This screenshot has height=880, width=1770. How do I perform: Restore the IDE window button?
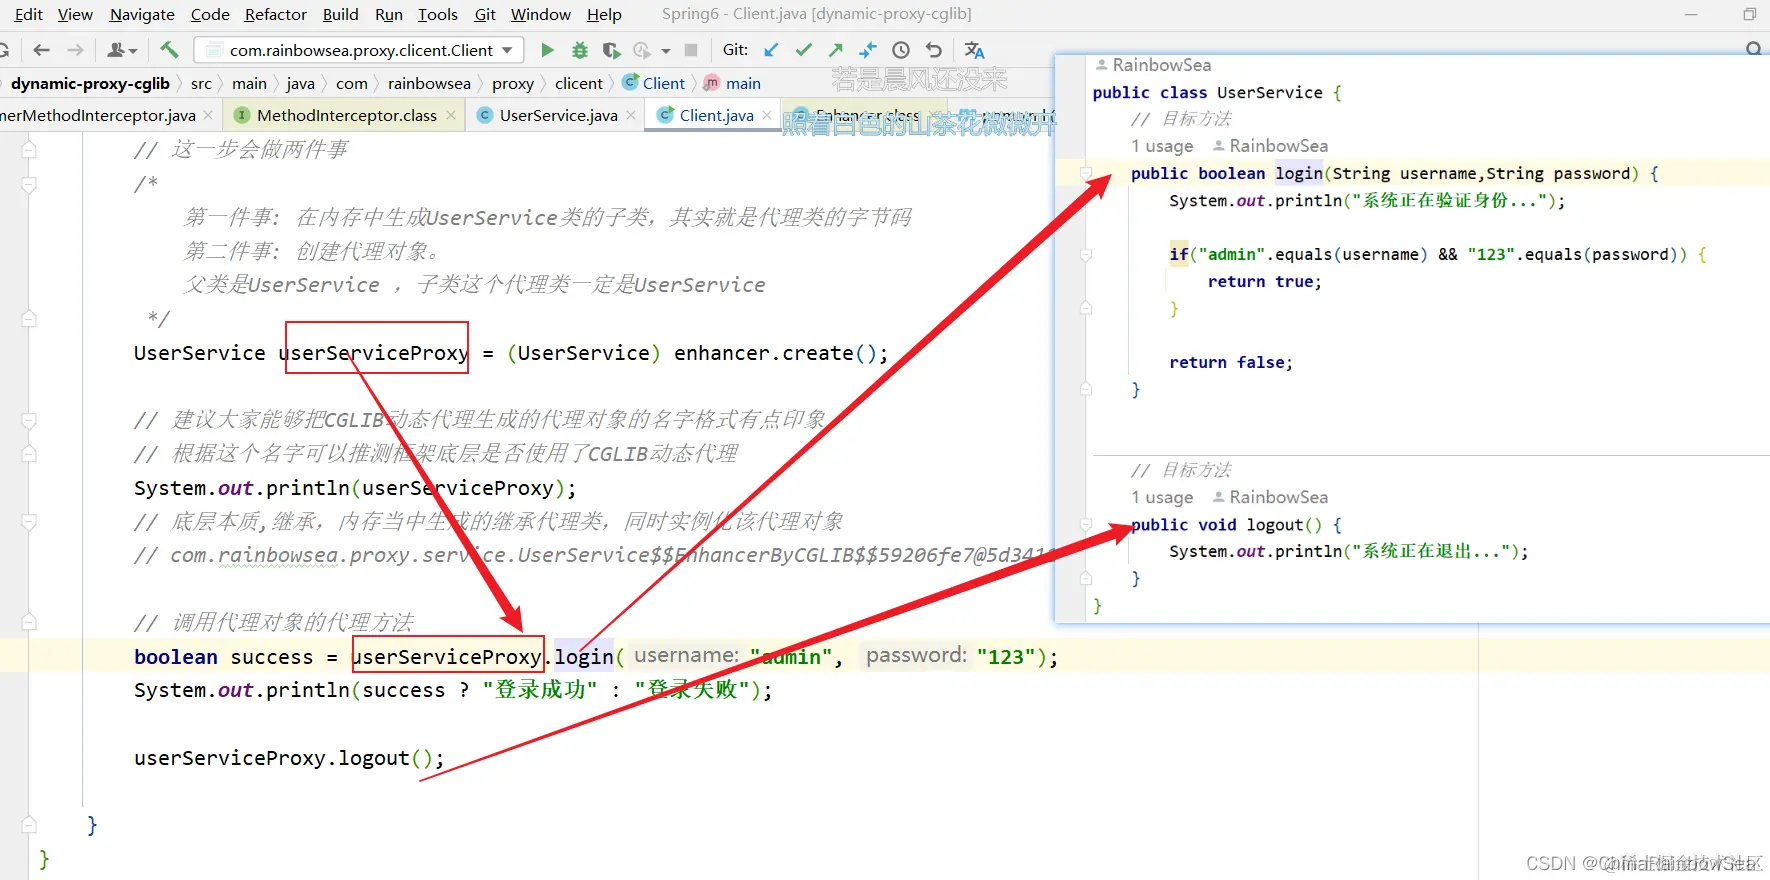click(x=1749, y=14)
